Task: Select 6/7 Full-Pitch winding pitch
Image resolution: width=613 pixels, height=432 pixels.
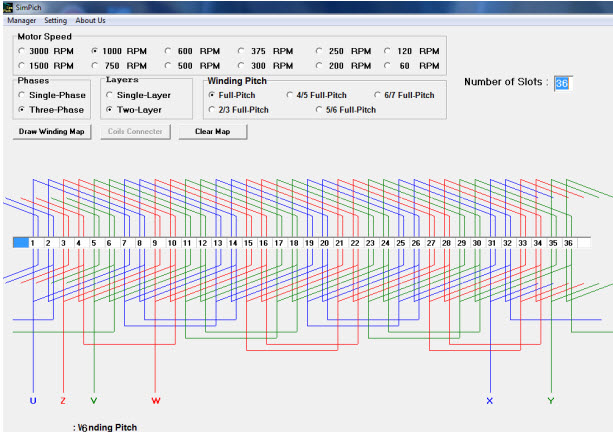Action: tap(404, 95)
